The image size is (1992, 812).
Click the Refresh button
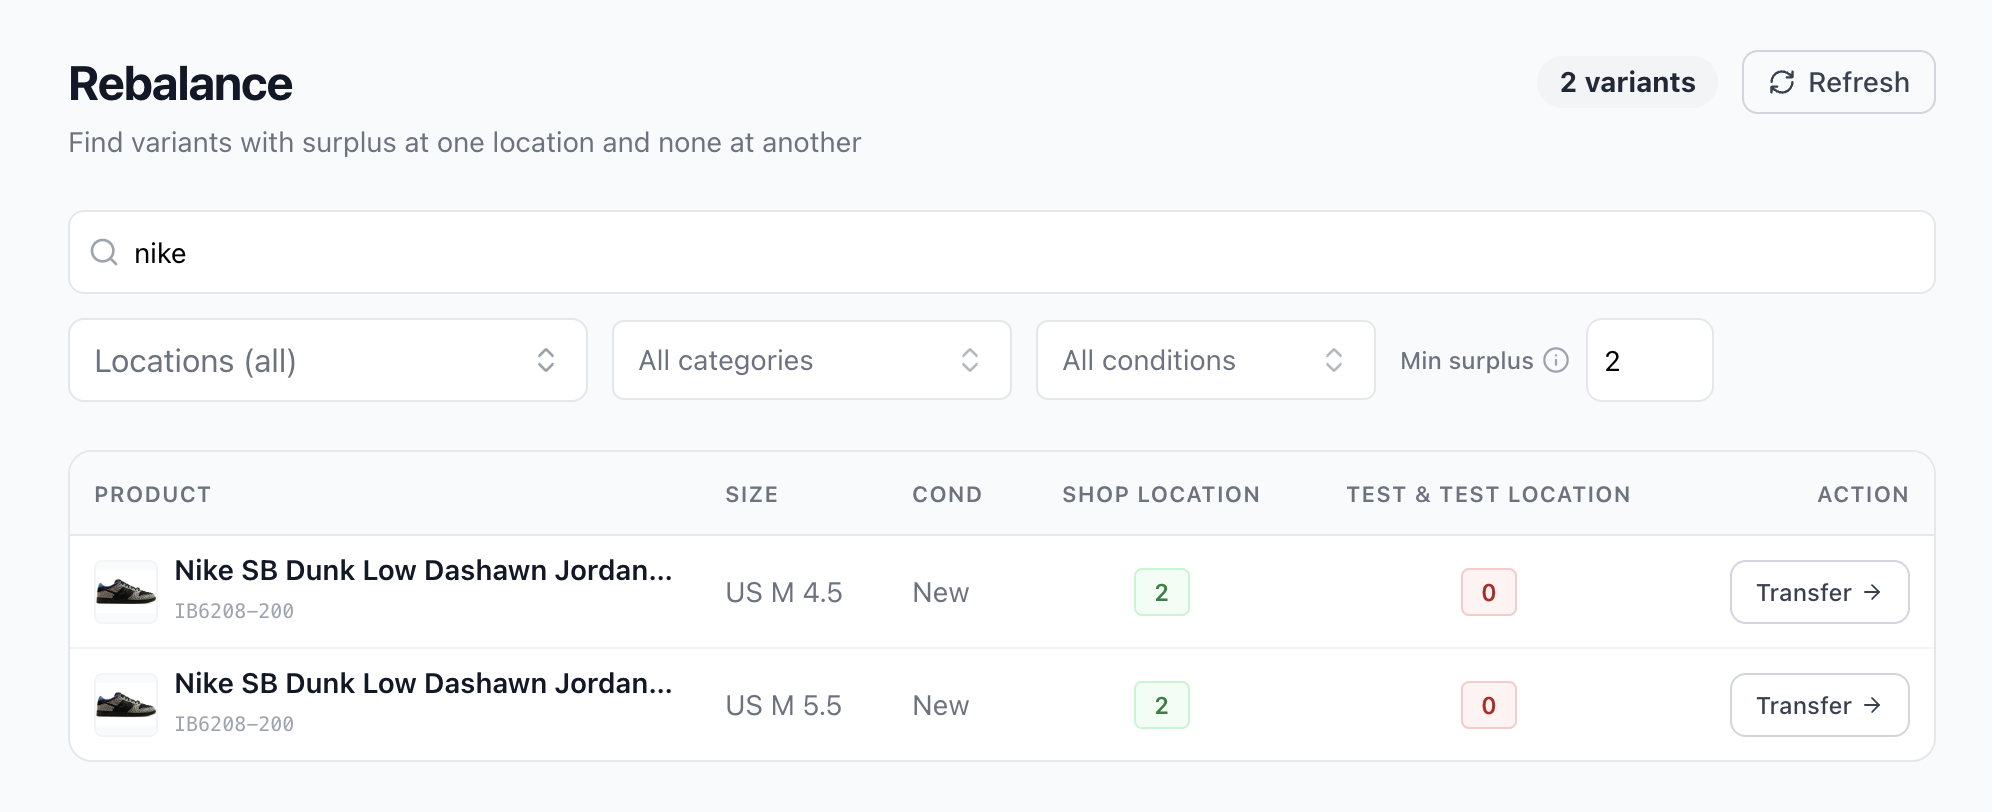pos(1838,82)
